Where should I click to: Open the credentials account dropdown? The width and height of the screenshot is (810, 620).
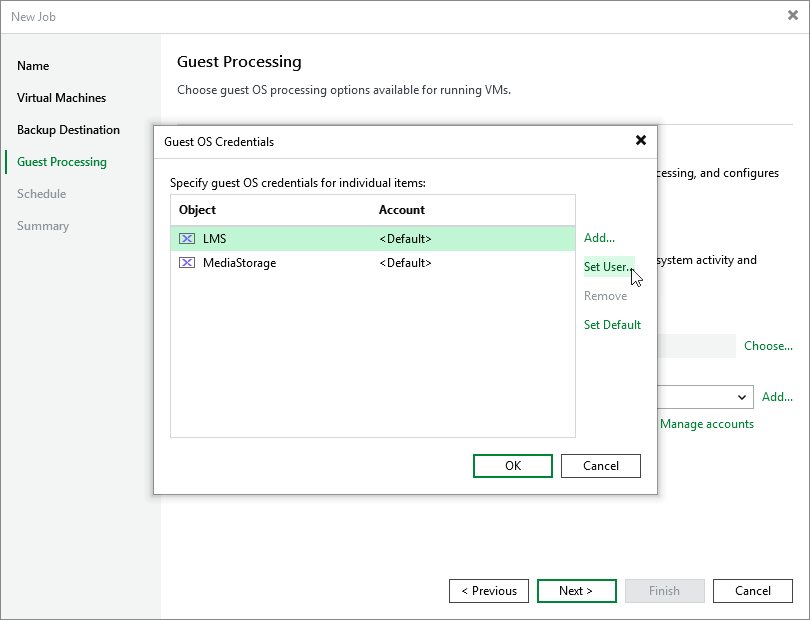tap(741, 397)
